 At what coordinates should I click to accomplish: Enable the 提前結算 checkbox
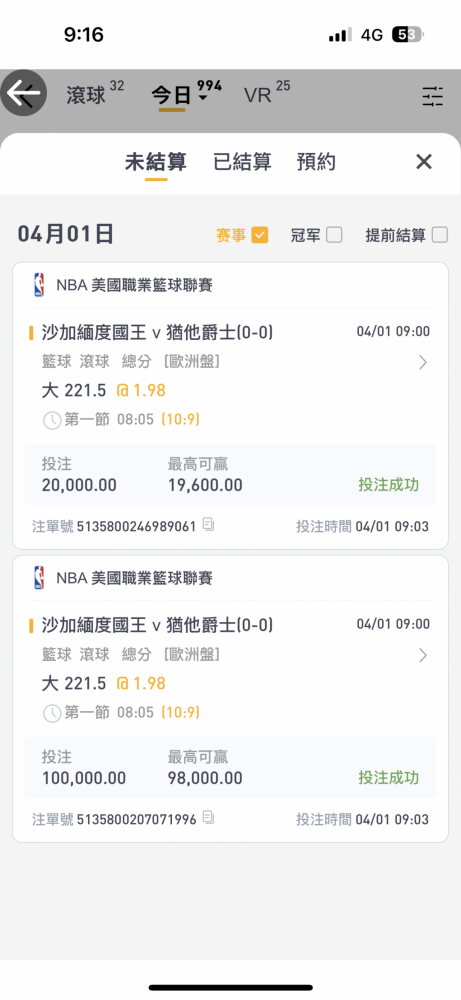click(x=440, y=235)
